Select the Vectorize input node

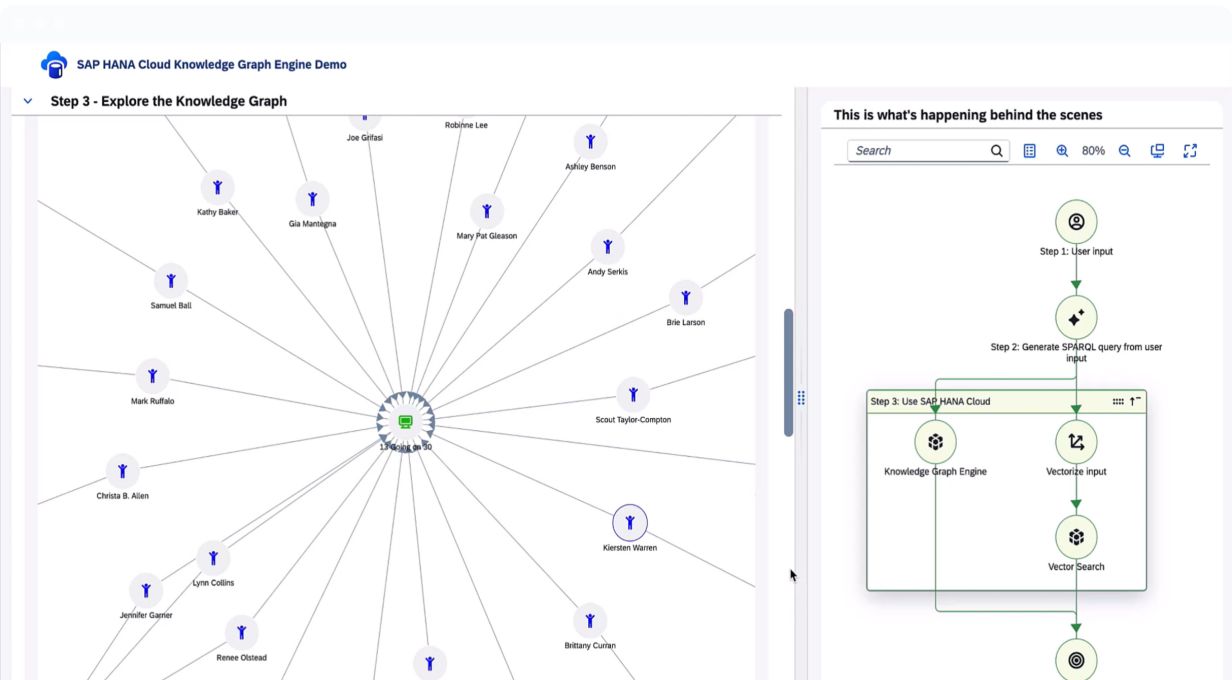(1076, 442)
